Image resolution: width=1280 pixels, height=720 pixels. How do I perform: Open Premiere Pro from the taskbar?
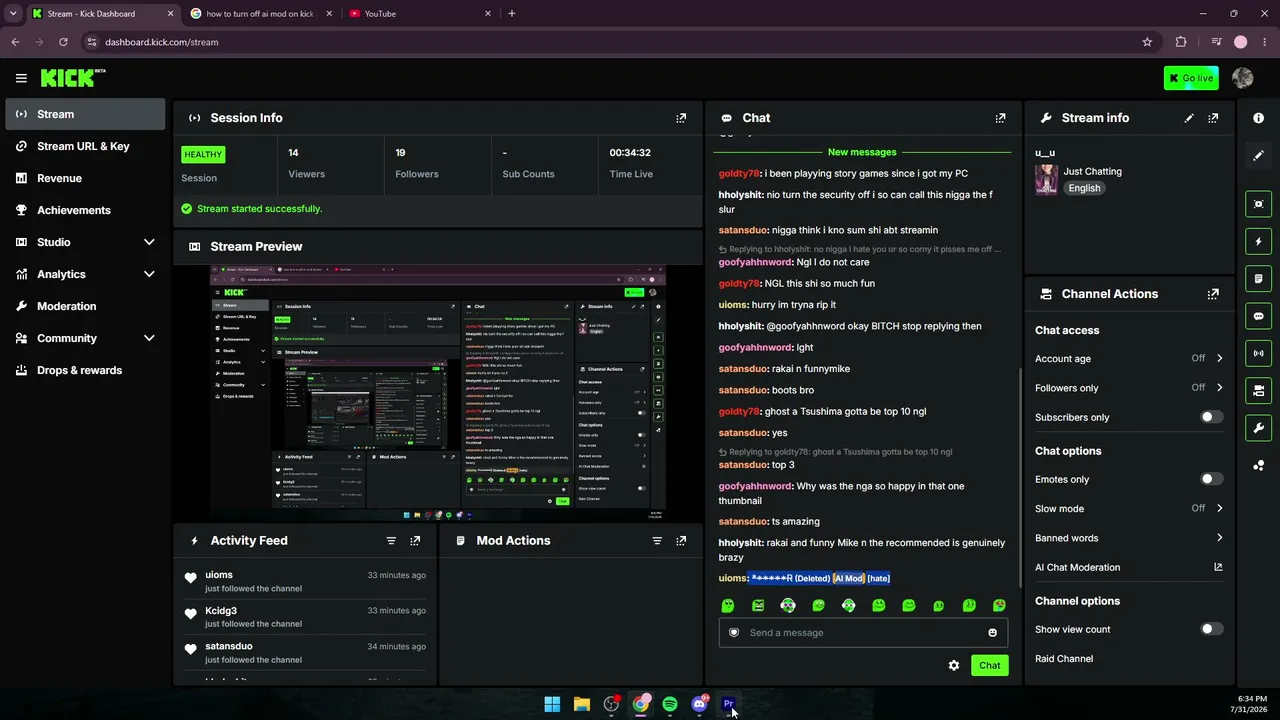[729, 704]
